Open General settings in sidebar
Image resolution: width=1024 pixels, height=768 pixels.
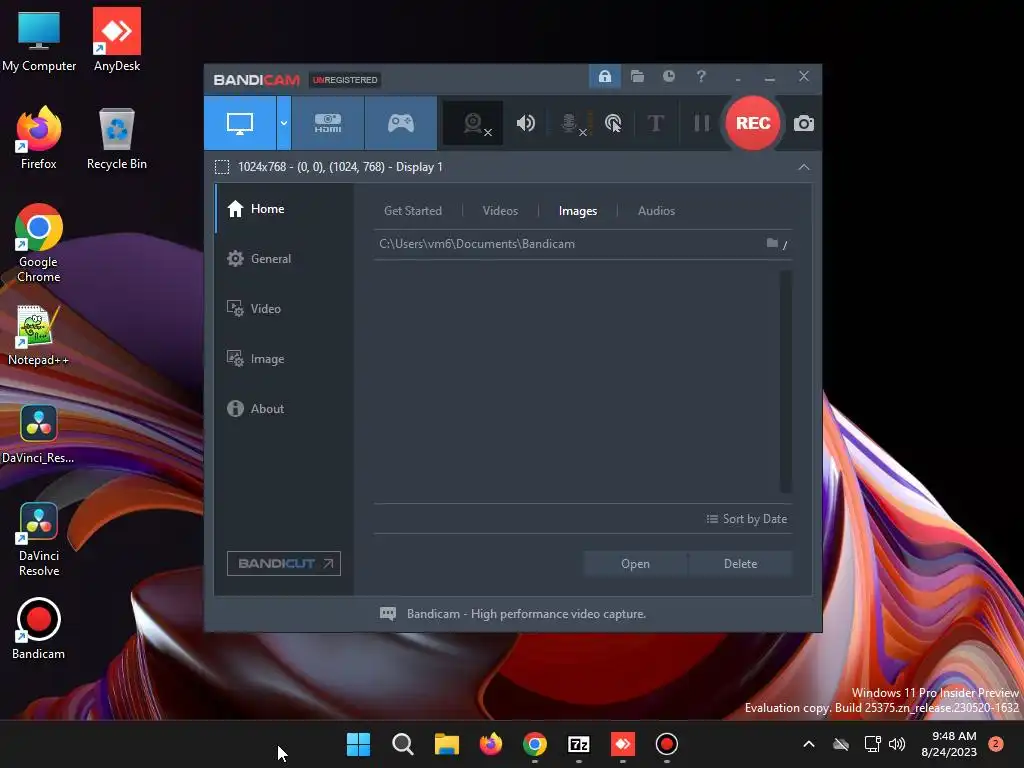pyautogui.click(x=283, y=259)
